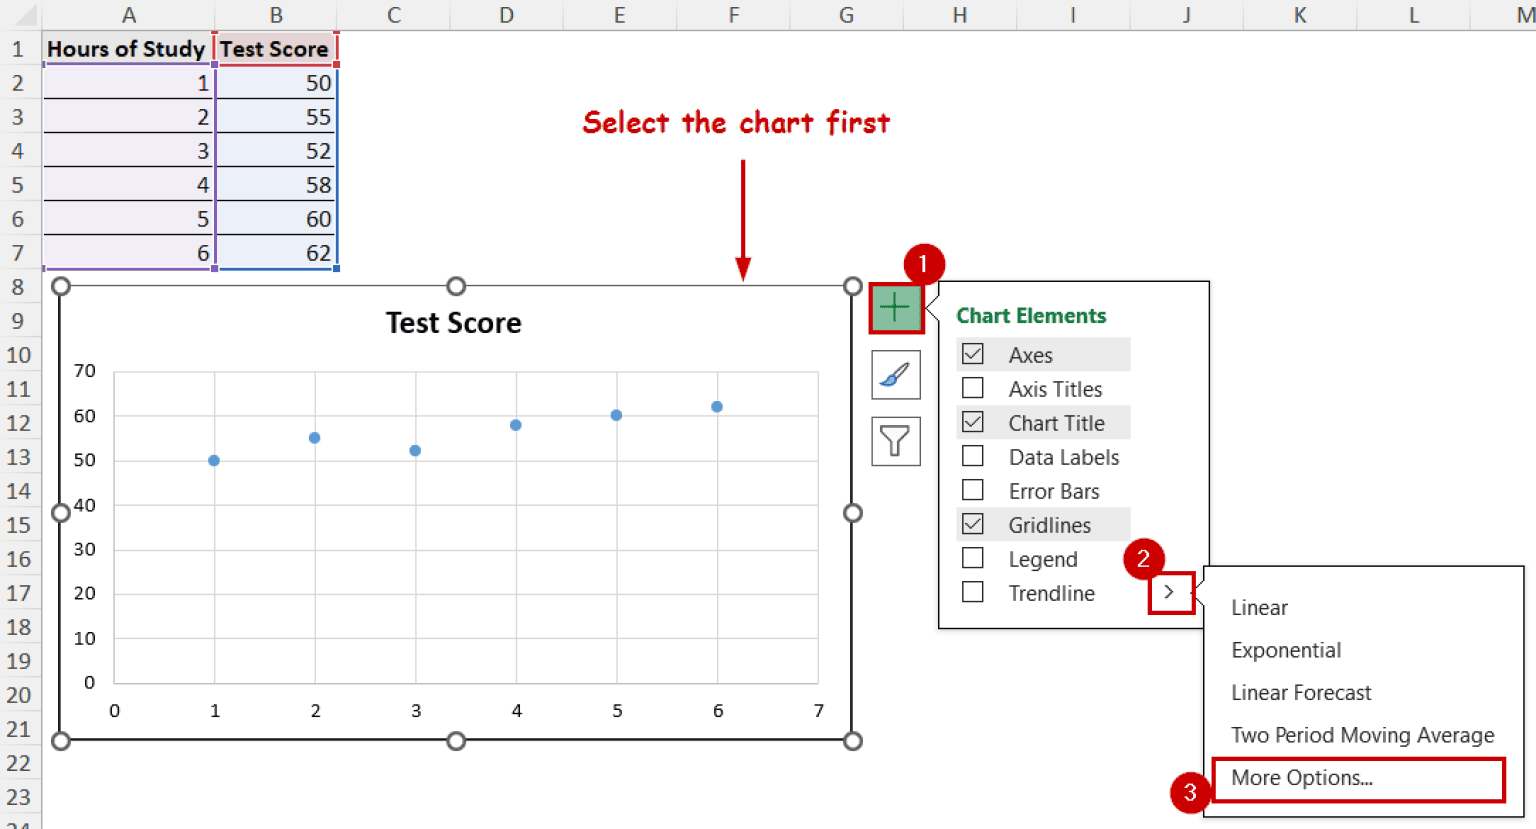1536x829 pixels.
Task: Open the Chart Elements plus icon
Action: 895,308
